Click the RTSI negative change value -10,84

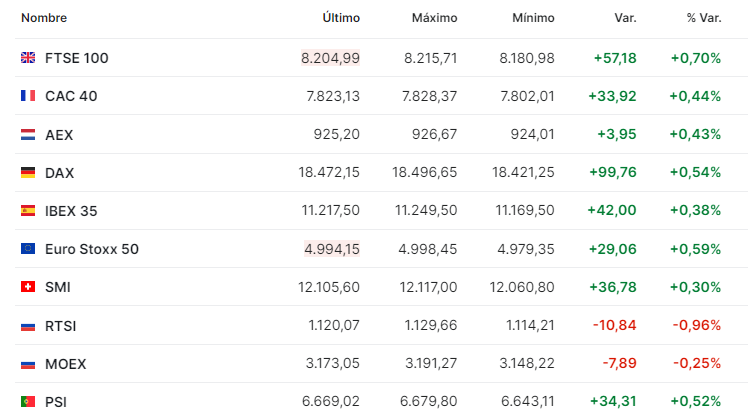pyautogui.click(x=614, y=325)
